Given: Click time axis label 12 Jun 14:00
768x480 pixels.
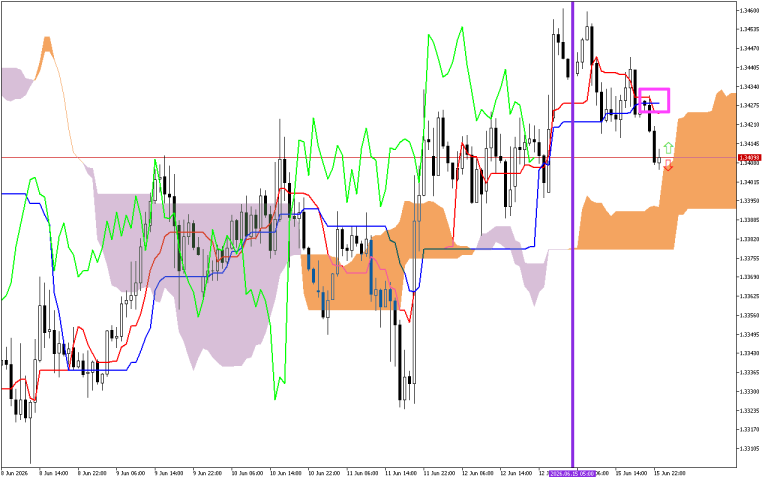Looking at the screenshot, I should [516, 474].
